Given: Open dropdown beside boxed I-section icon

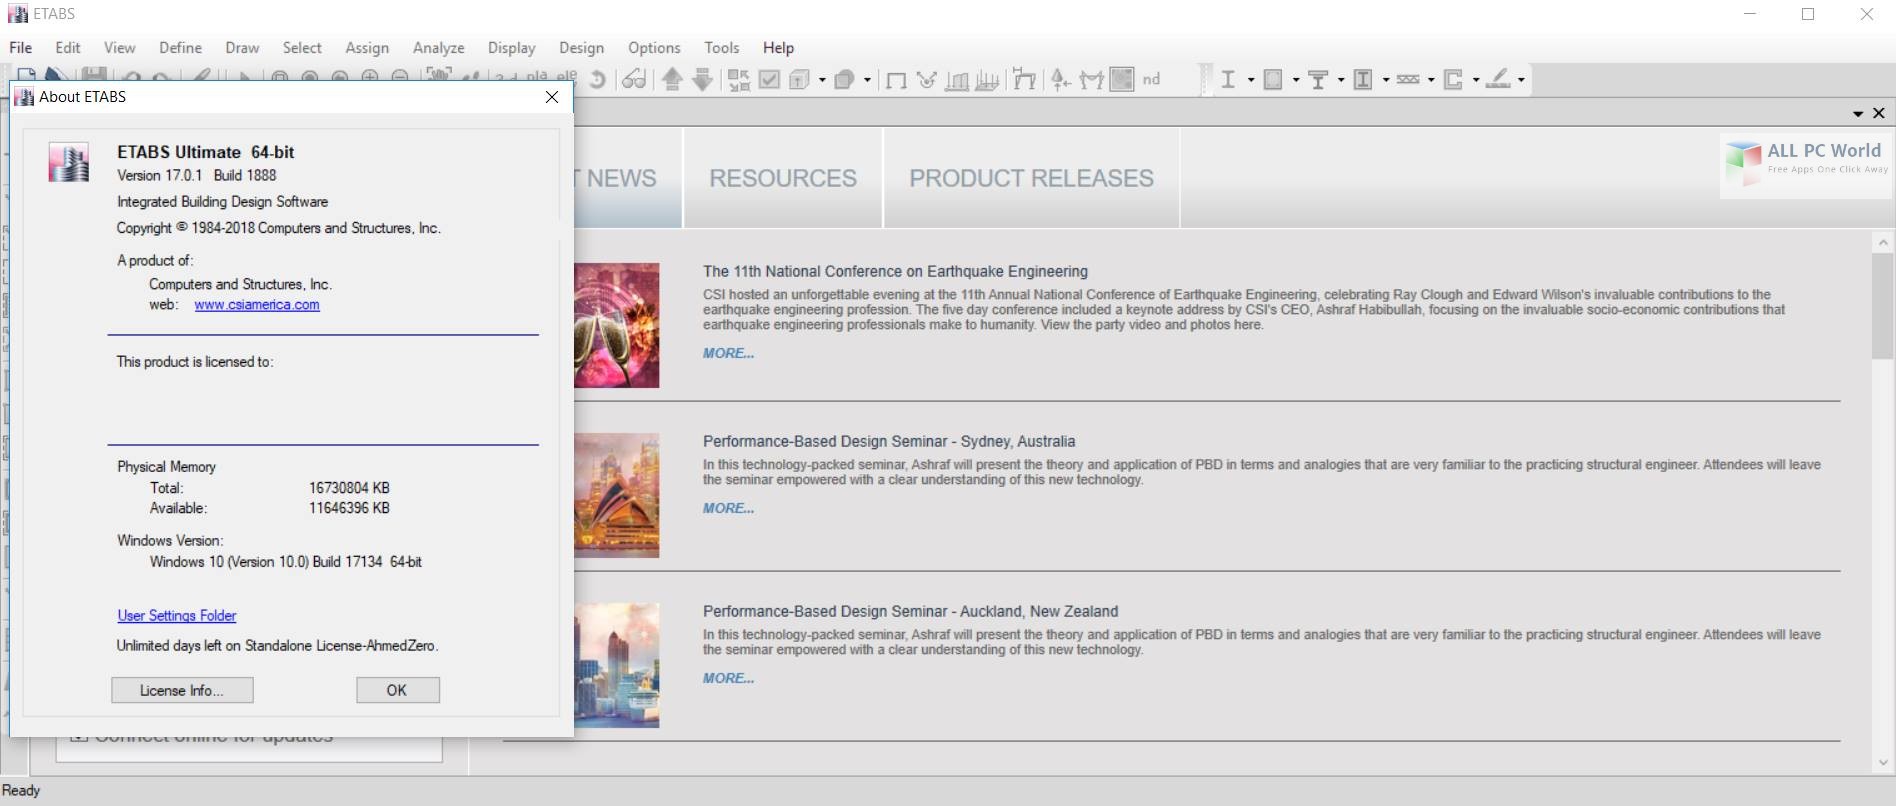Looking at the screenshot, I should [1385, 80].
